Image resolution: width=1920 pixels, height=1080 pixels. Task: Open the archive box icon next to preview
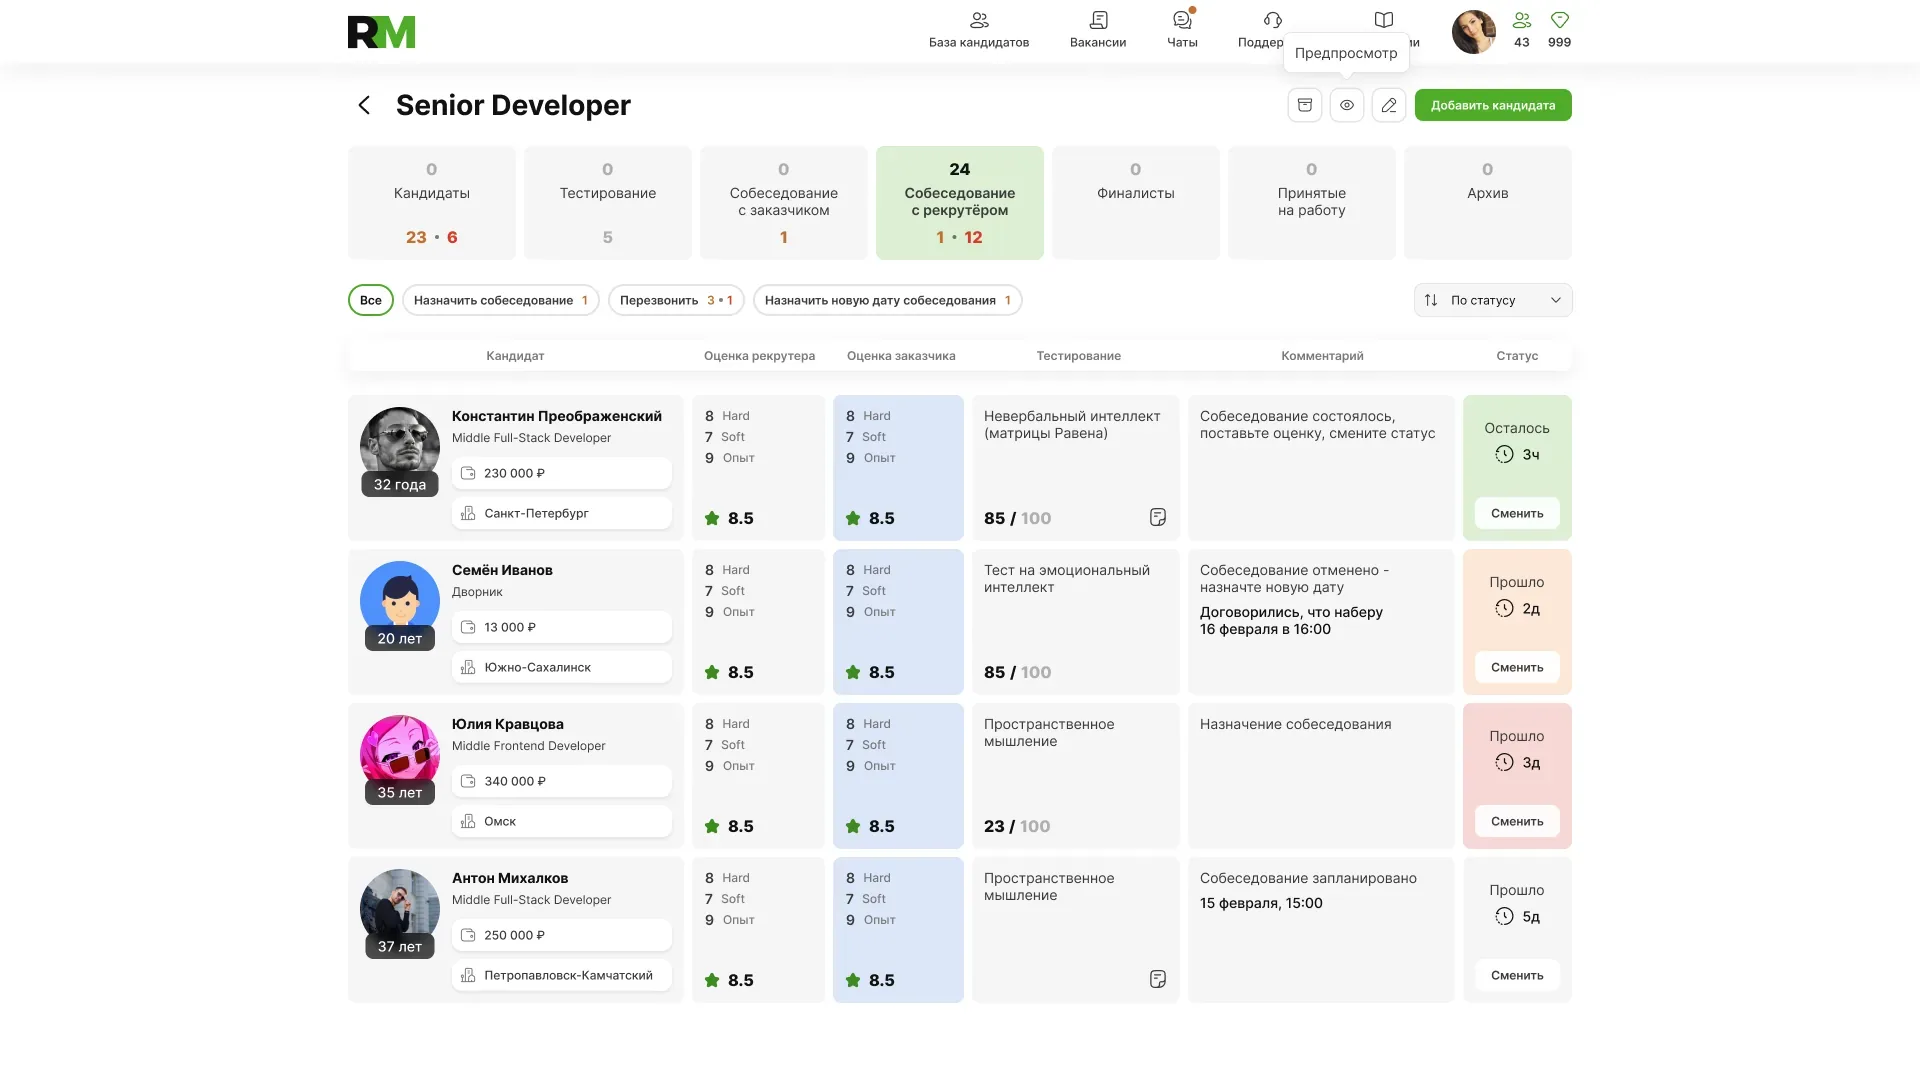[x=1305, y=105]
